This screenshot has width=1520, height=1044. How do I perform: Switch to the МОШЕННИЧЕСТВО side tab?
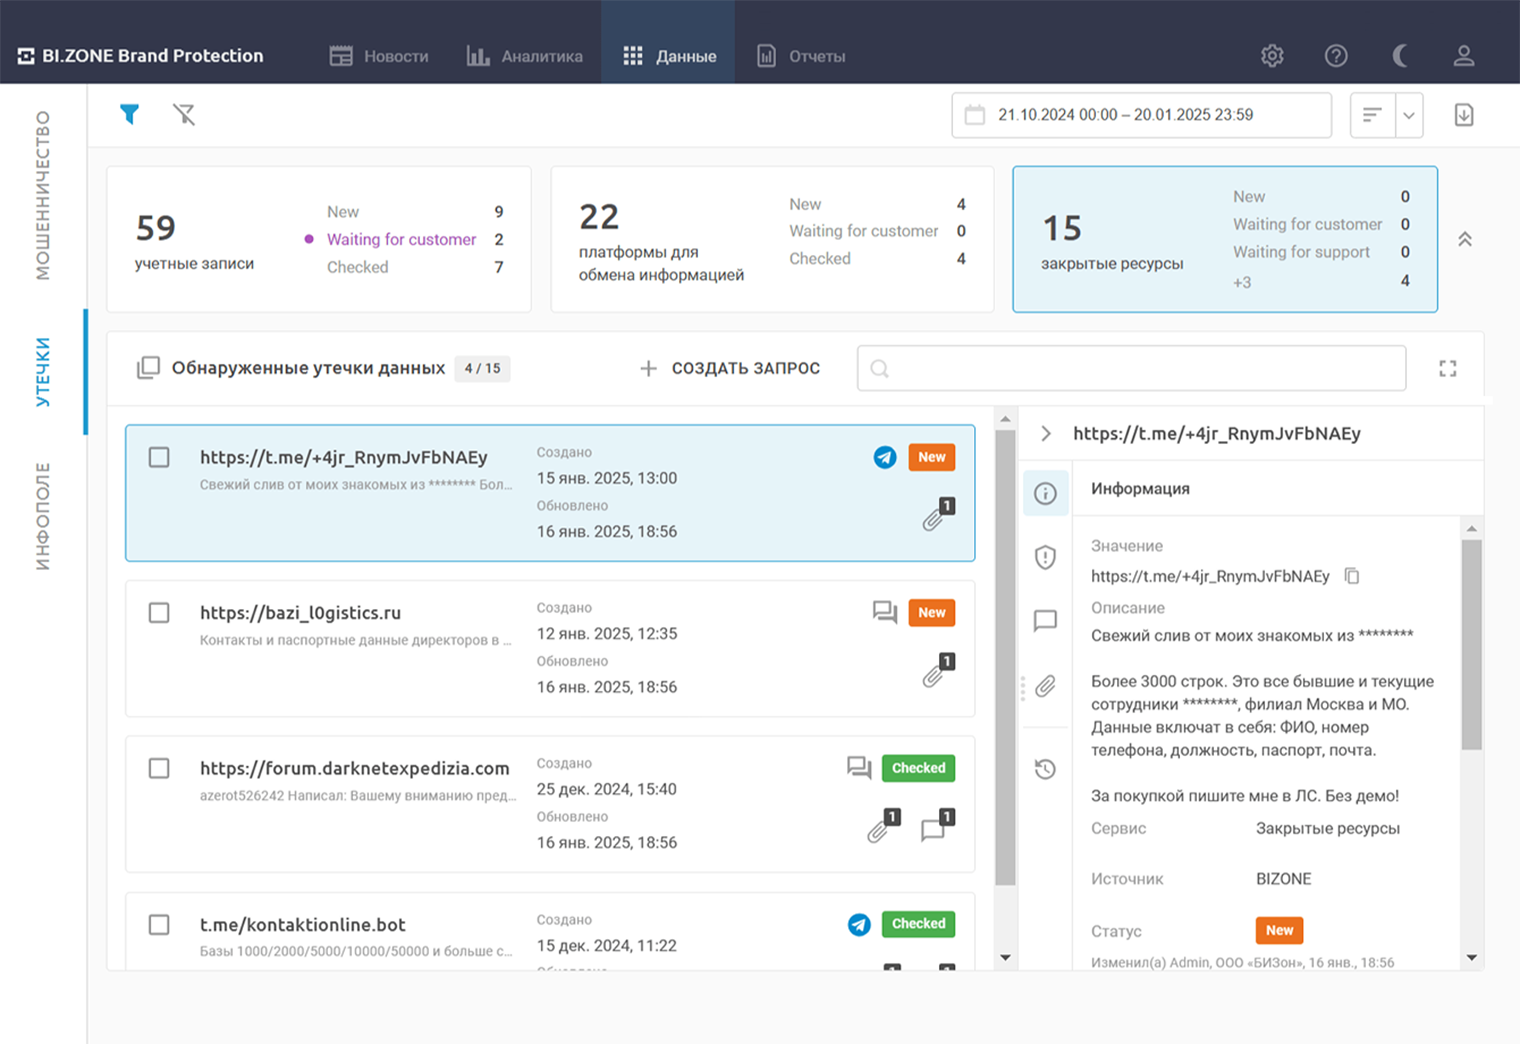click(x=43, y=195)
